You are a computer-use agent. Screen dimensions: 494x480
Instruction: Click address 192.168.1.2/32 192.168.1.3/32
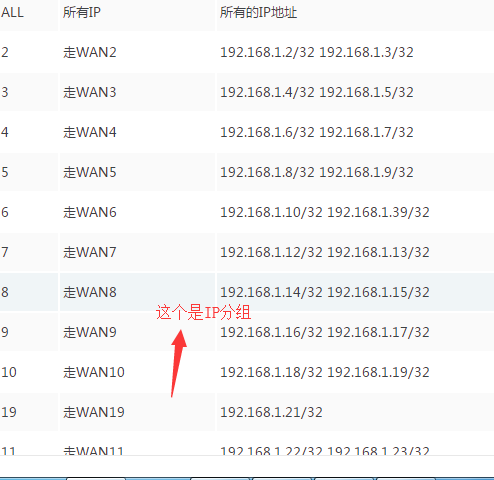point(317,52)
